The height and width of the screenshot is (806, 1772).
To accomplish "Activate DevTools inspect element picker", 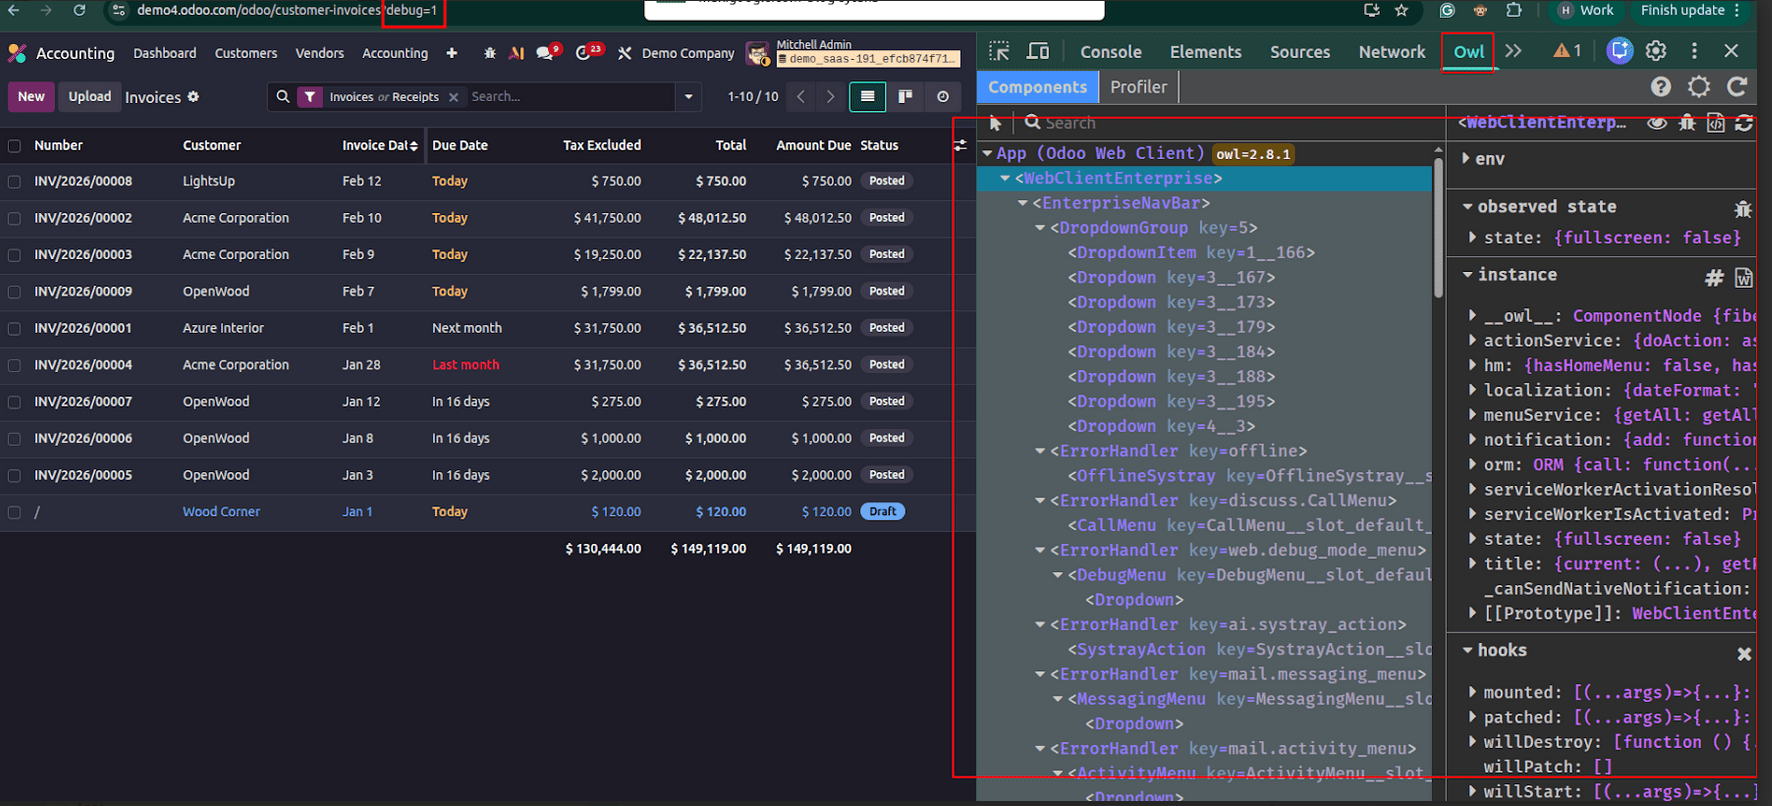I will coord(999,51).
